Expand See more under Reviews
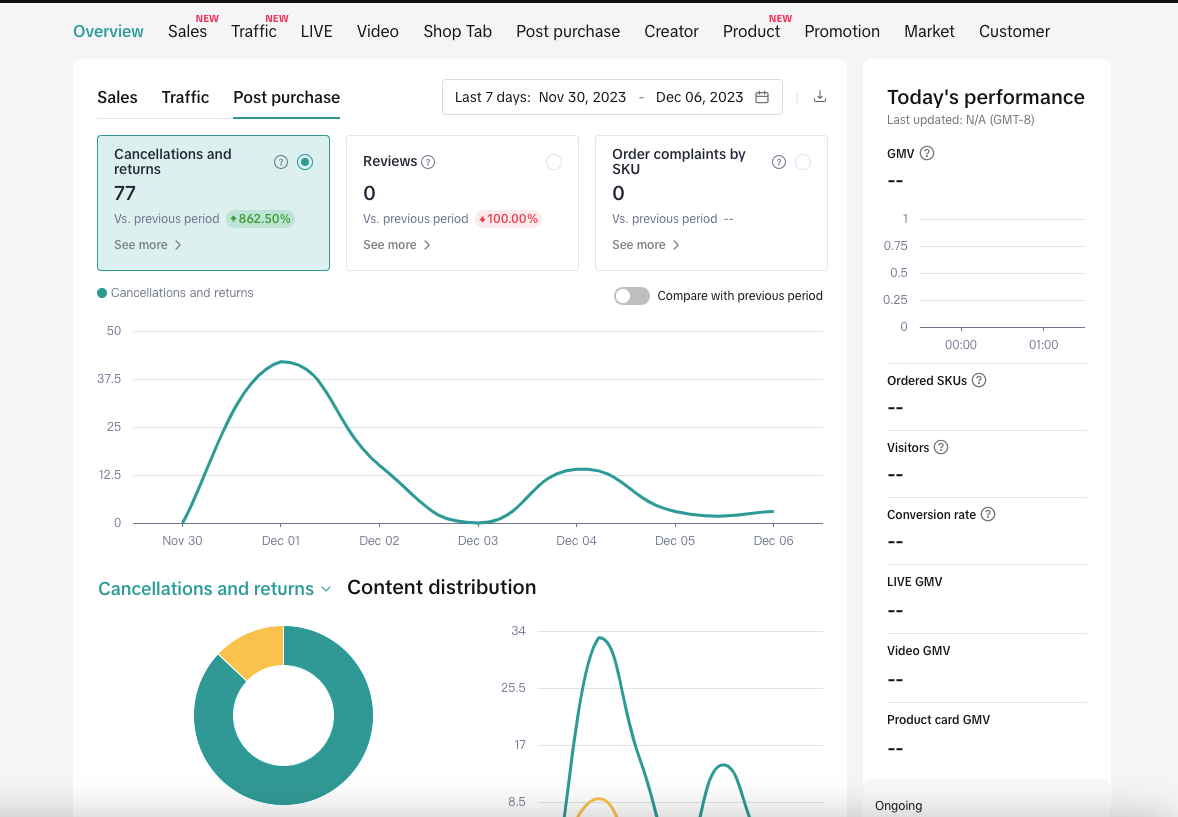Screen dimensions: 1178x817 (397, 245)
